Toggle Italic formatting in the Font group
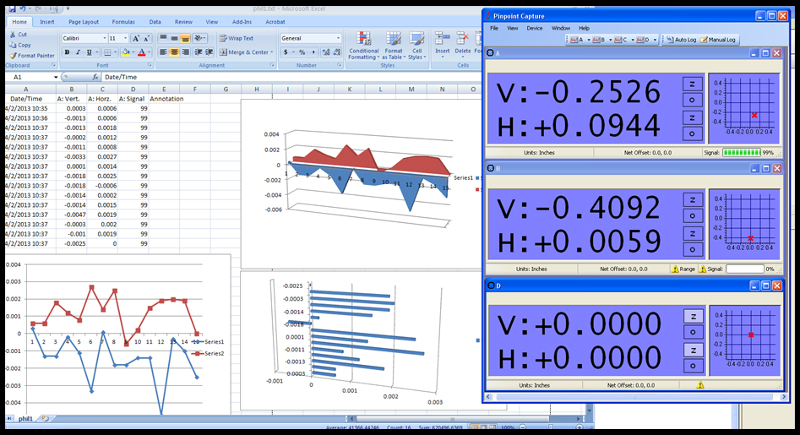This screenshot has width=800, height=435. pyautogui.click(x=78, y=52)
